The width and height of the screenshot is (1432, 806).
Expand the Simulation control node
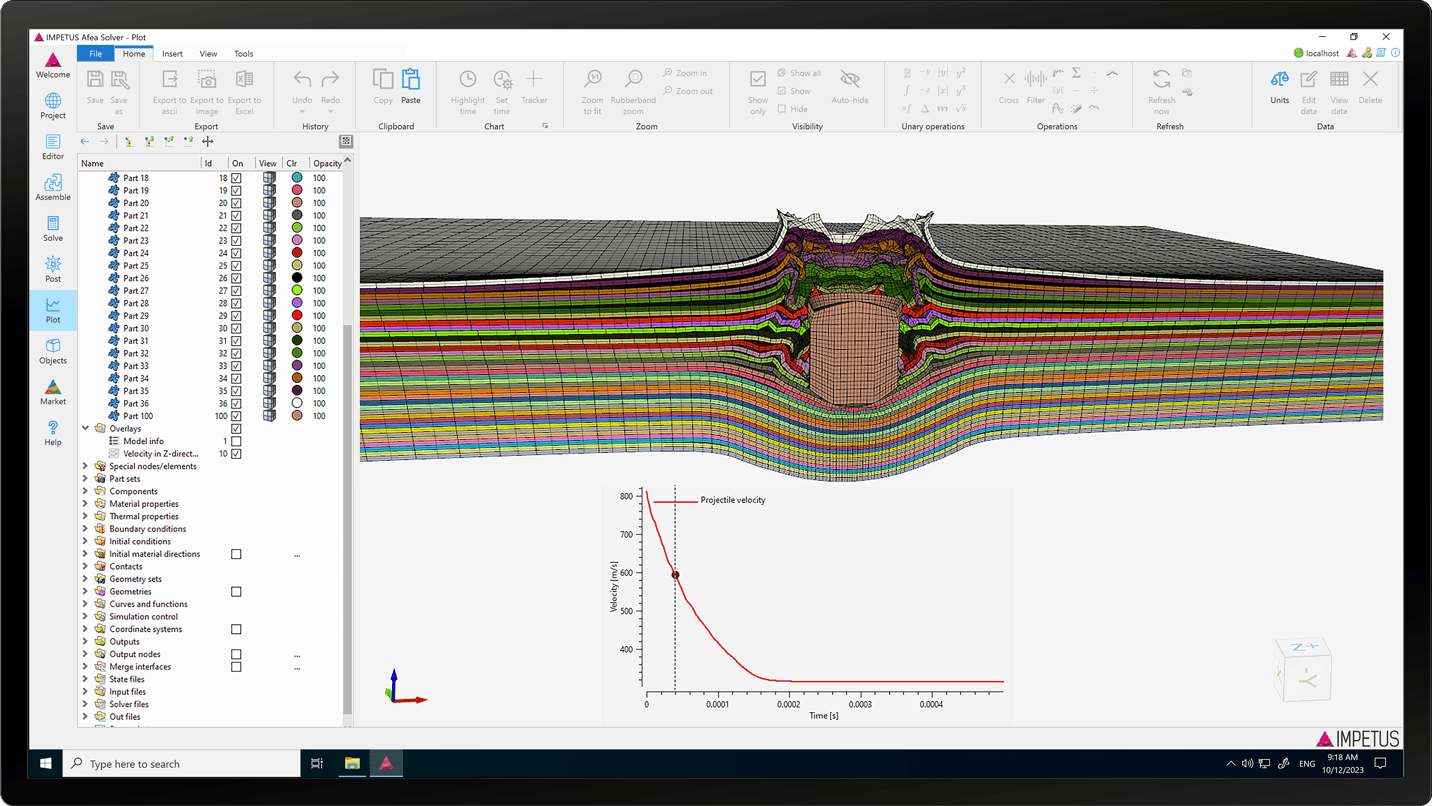86,617
